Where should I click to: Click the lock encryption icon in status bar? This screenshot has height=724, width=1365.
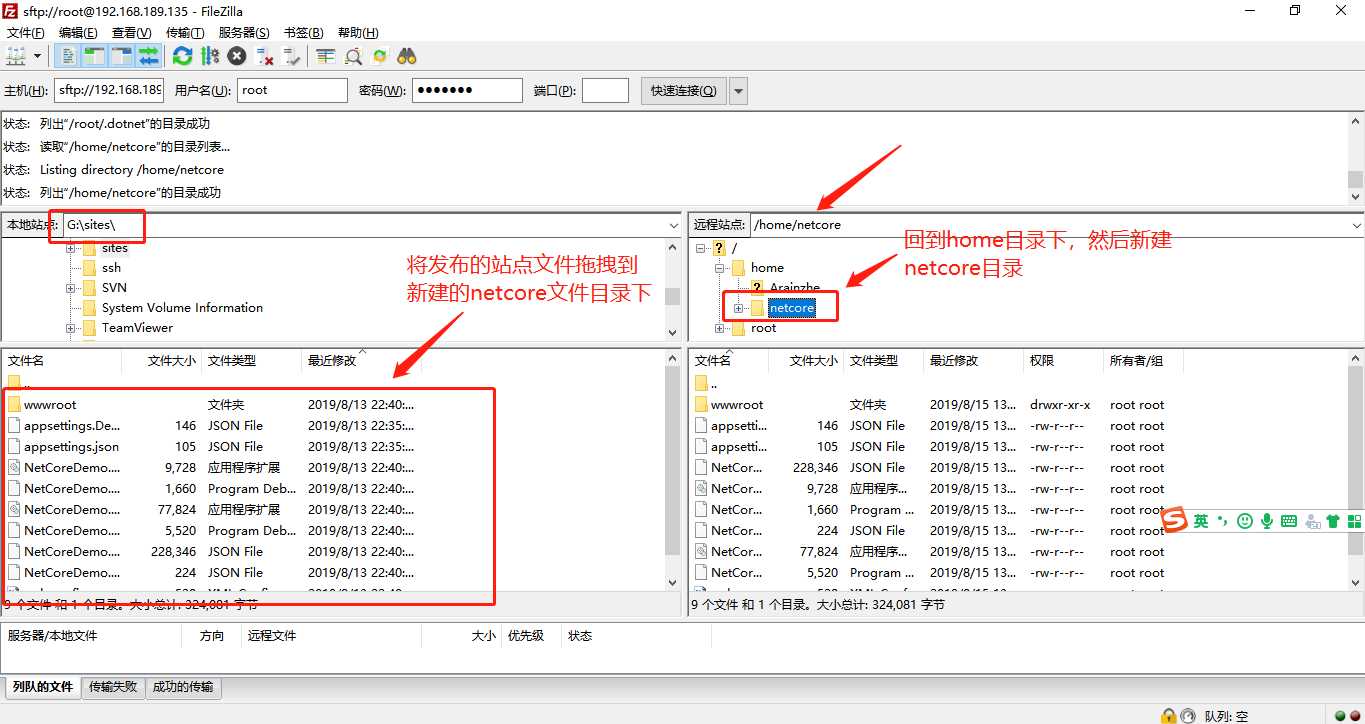coord(1168,716)
